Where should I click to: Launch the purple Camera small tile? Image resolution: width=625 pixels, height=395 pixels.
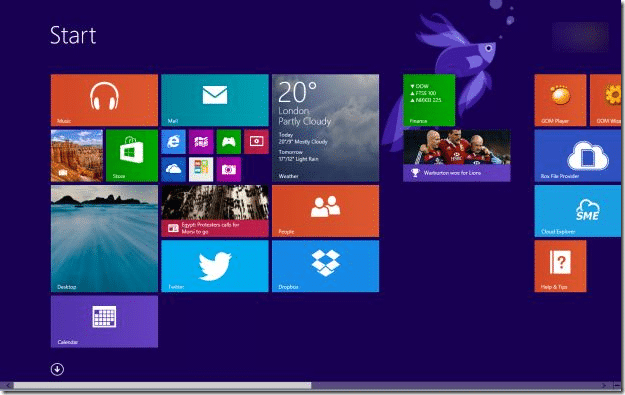(229, 169)
